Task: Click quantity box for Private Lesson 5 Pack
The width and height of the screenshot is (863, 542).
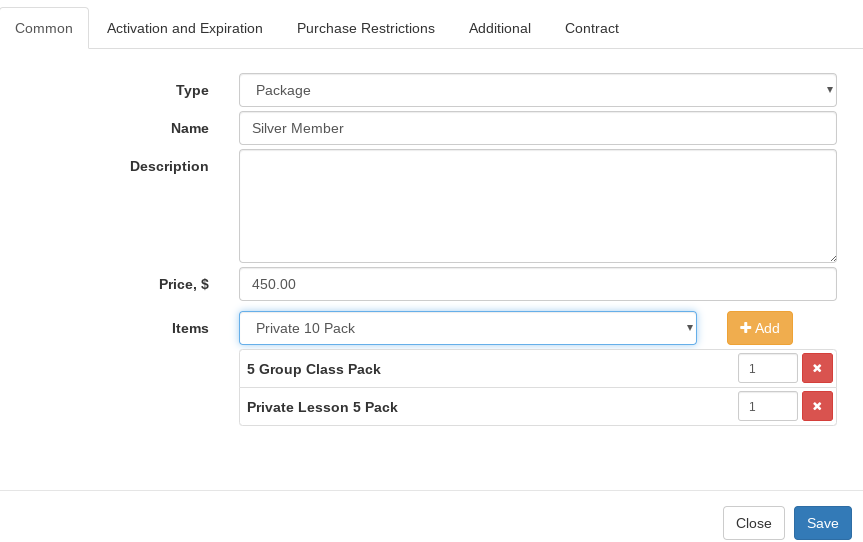Action: coord(767,406)
